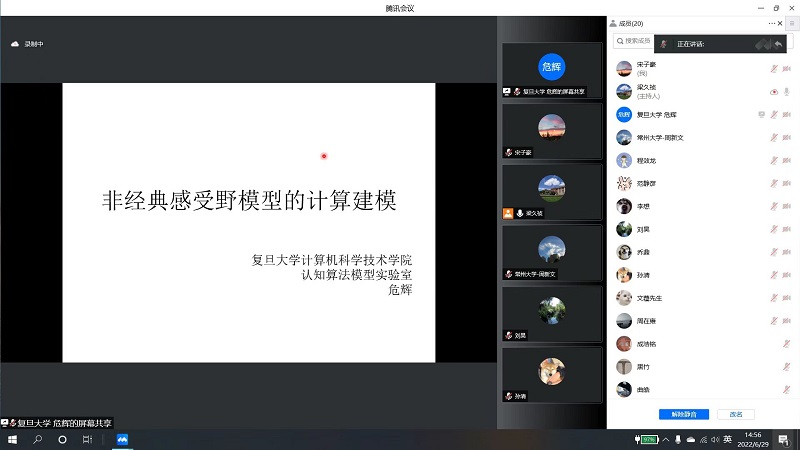800x450 pixels.
Task: Click the orange host badge icon on the video tile
Action: (x=508, y=213)
